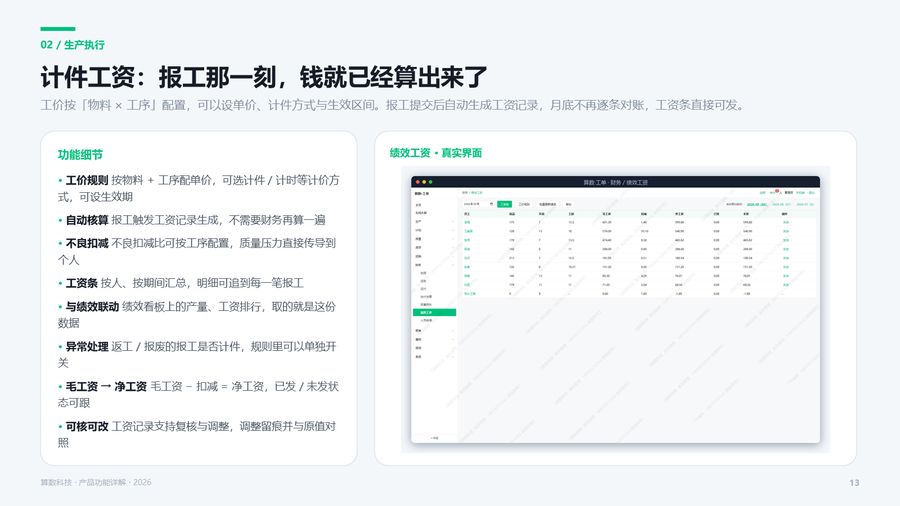The image size is (900, 506).
Task: Click the 不良扣减 bullet
Action: coord(197,251)
